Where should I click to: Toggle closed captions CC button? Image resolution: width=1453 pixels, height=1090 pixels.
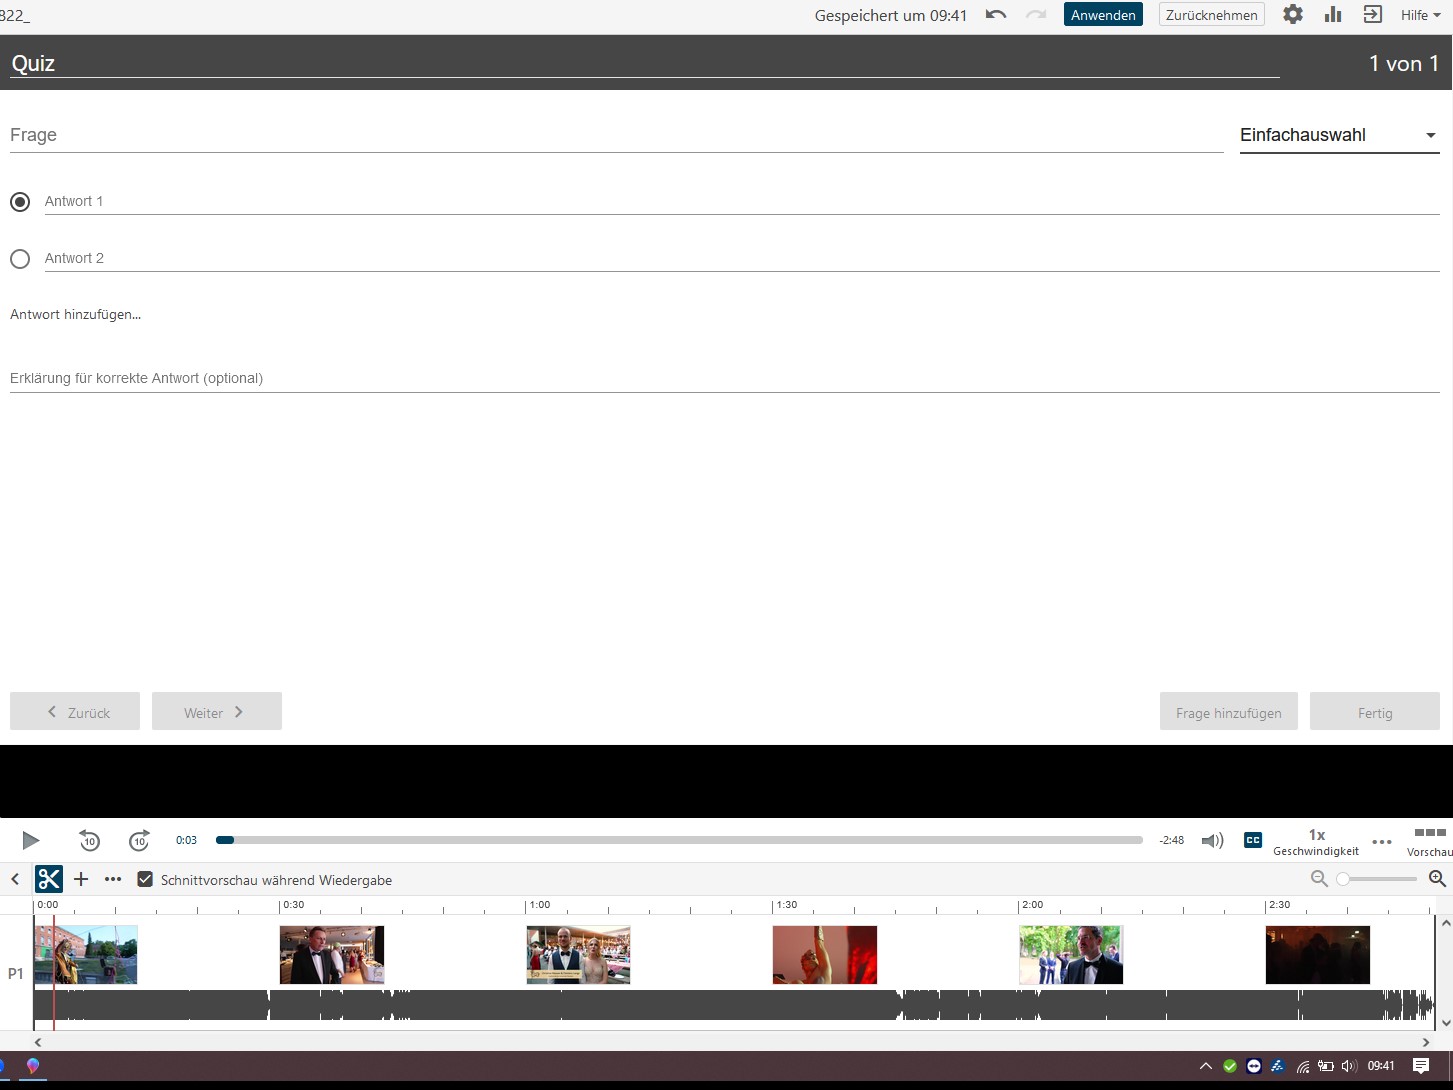pos(1253,840)
